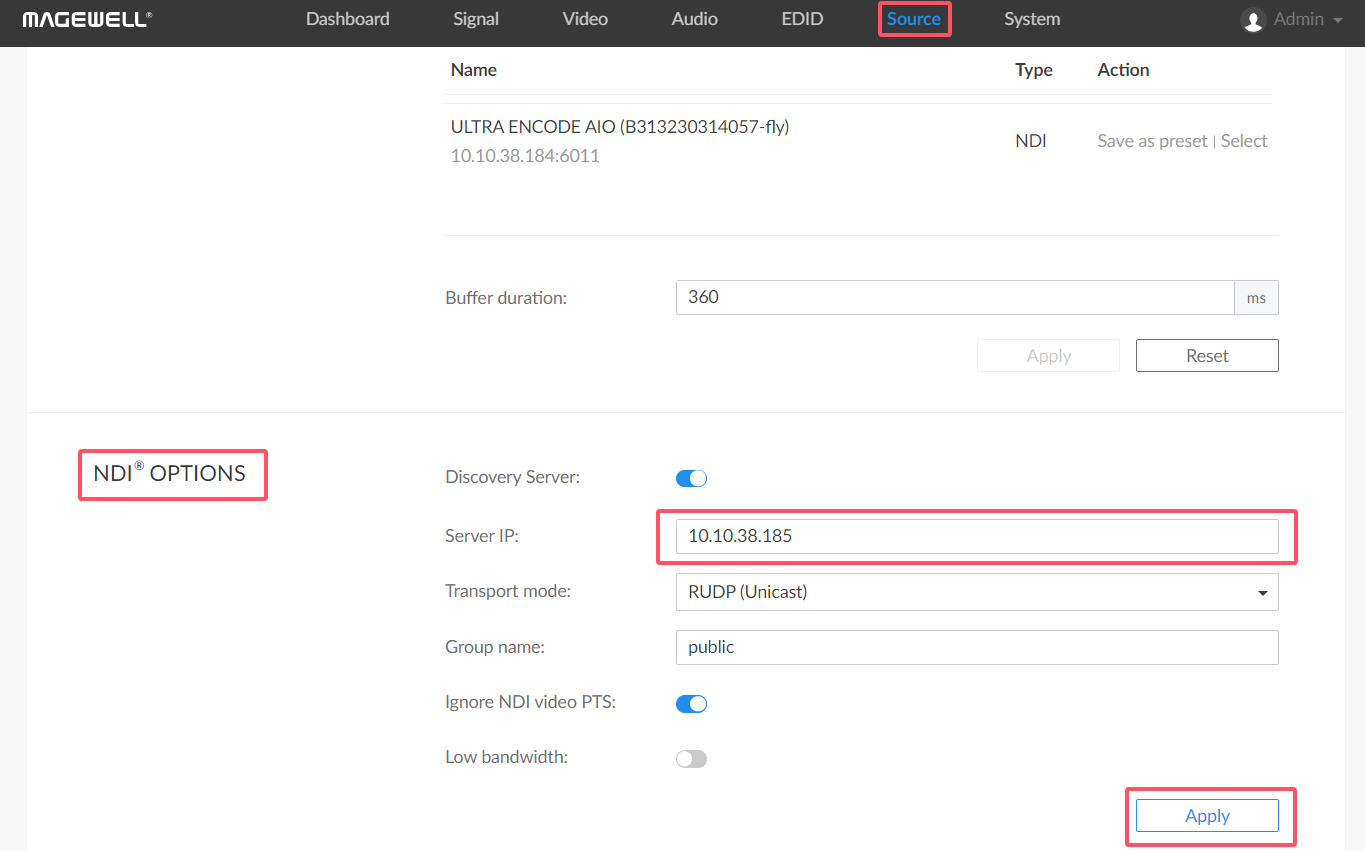This screenshot has width=1365, height=851.
Task: Expand the Transport mode dropdown
Action: [976, 592]
